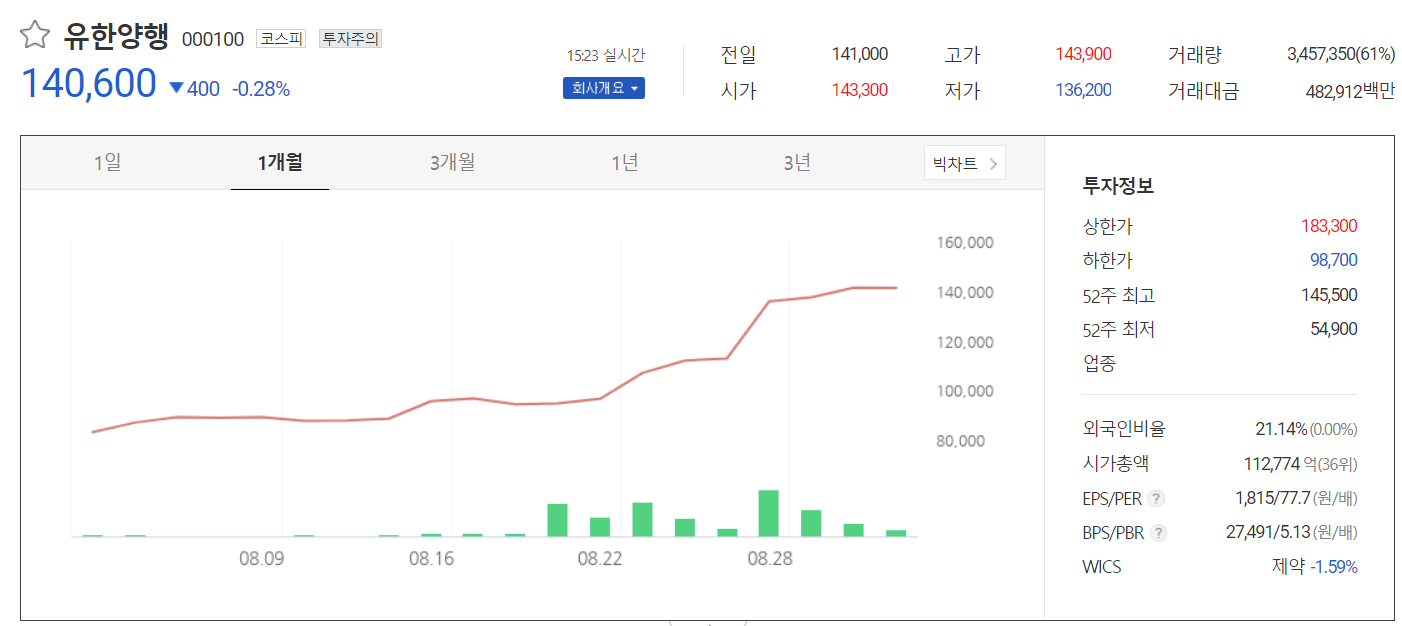Open the 빅차트 button
This screenshot has height=626, width=1402.
click(x=964, y=164)
